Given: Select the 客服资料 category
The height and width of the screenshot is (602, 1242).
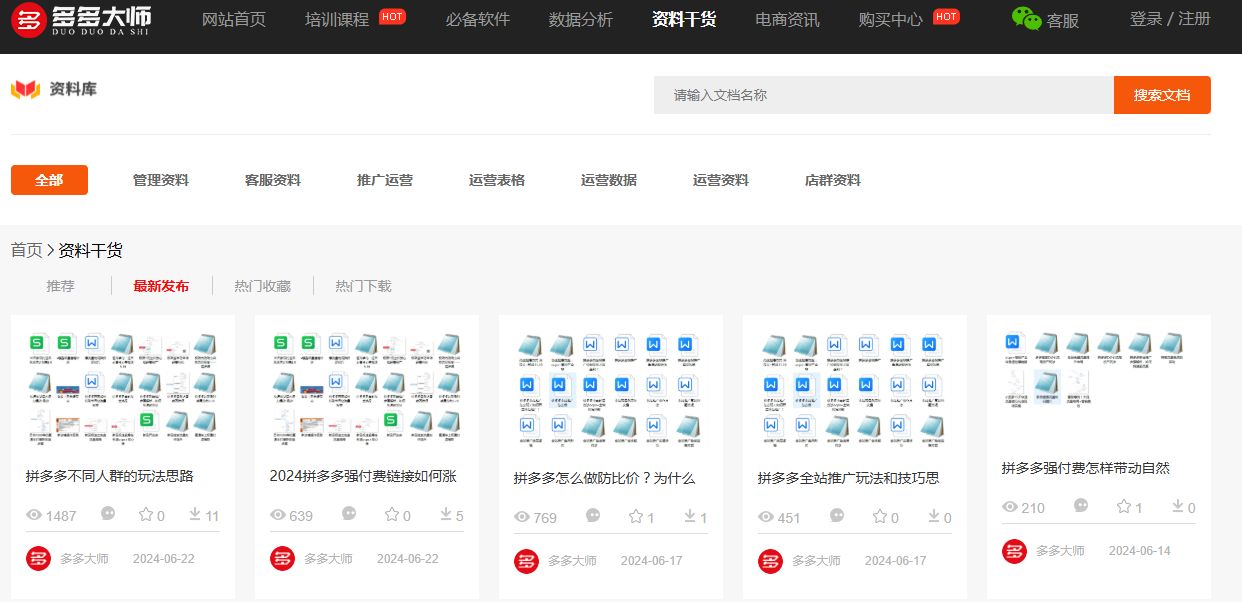Looking at the screenshot, I should (273, 180).
